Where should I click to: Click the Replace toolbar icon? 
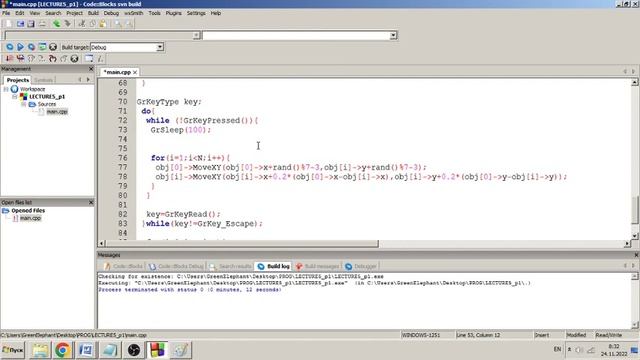129,24
